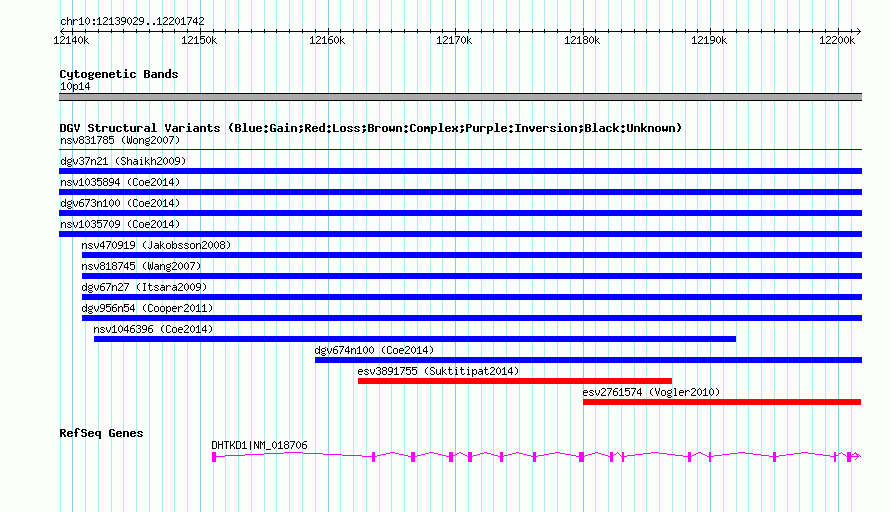890x512 pixels.
Task: Open variant esv2761574 (Vogler2010) label
Action: [651, 392]
